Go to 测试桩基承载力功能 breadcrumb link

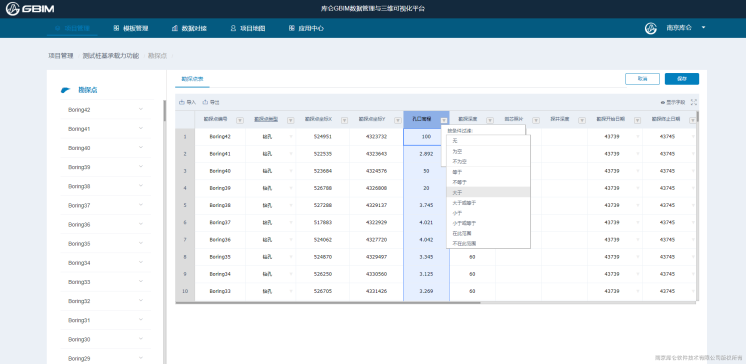[110, 56]
